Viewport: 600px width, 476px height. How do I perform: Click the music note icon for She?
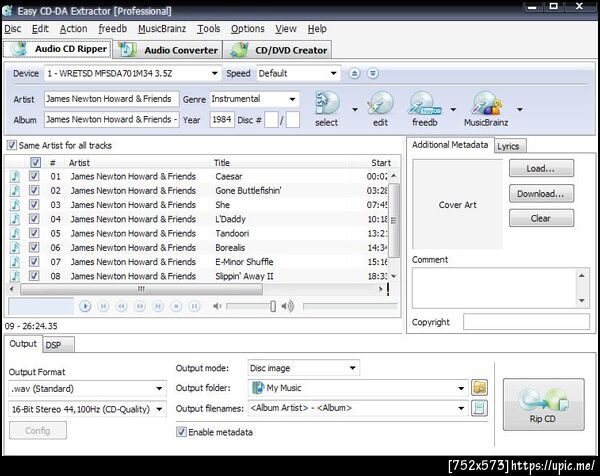tap(15, 205)
